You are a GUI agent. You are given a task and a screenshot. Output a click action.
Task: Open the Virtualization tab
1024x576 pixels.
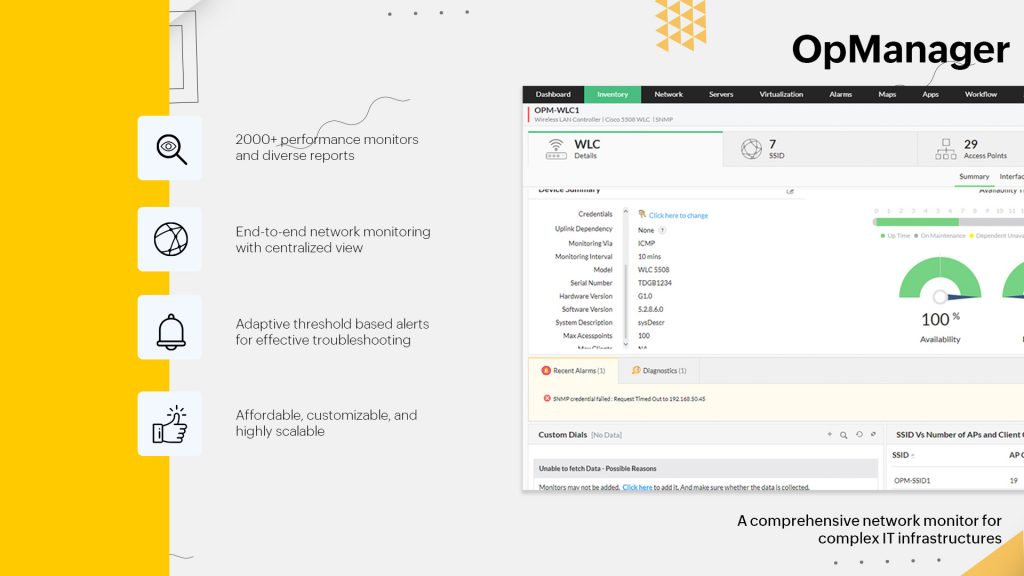[x=781, y=95]
